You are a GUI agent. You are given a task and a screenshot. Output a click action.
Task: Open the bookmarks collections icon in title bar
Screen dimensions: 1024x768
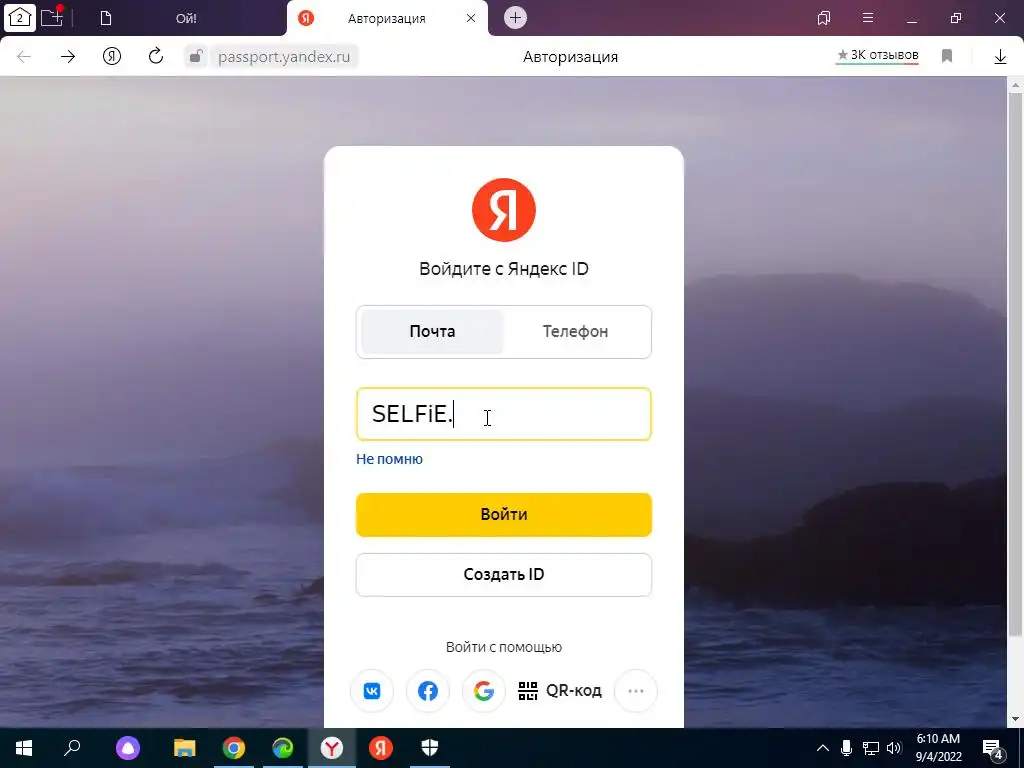[824, 18]
